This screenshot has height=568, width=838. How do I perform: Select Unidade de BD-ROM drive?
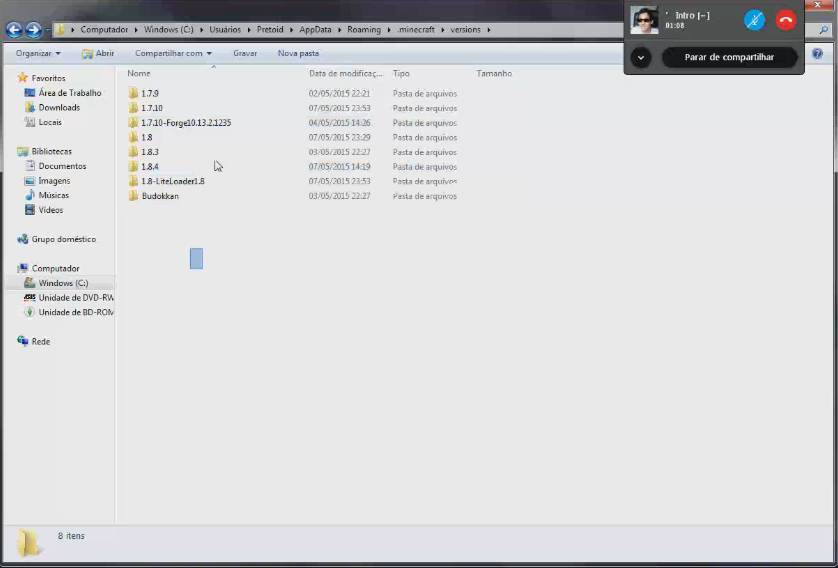pyautogui.click(x=75, y=313)
